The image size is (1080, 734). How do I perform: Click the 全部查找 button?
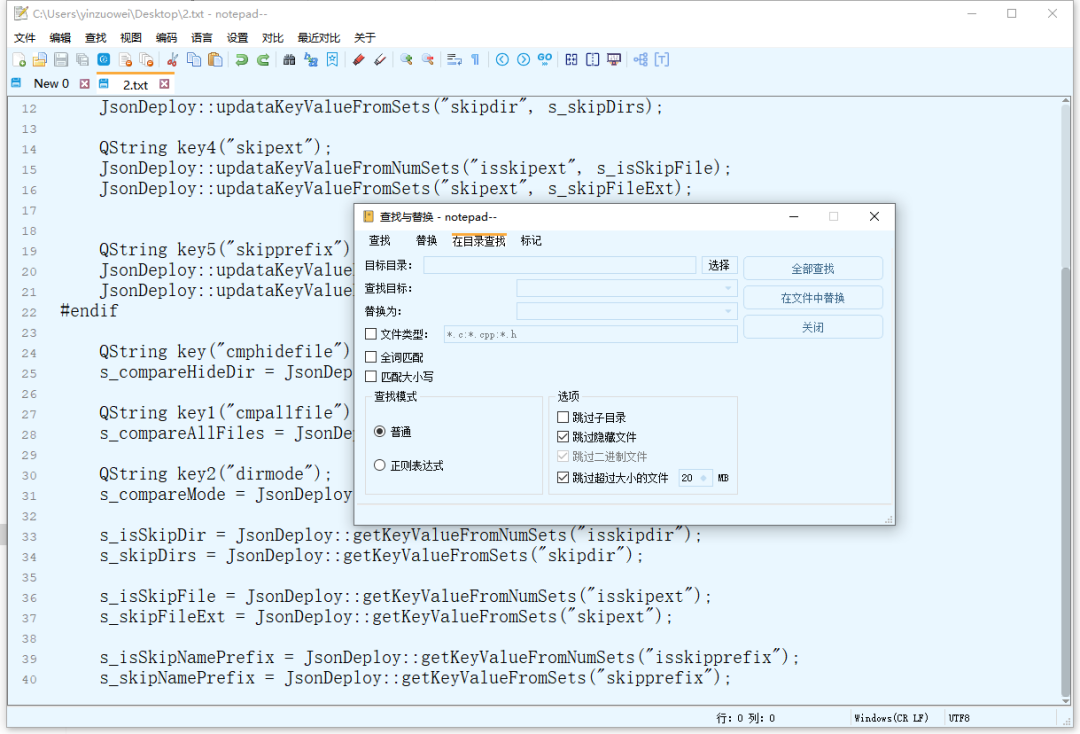pos(813,268)
